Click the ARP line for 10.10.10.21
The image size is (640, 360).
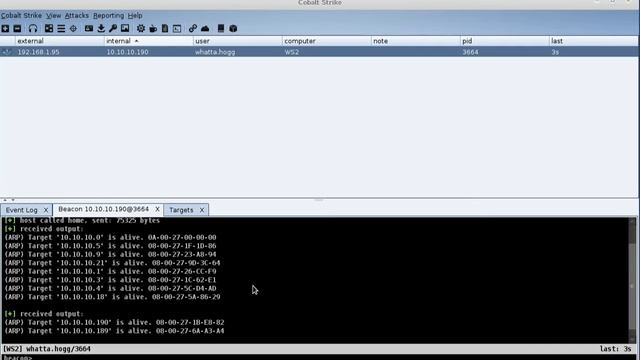(x=112, y=263)
